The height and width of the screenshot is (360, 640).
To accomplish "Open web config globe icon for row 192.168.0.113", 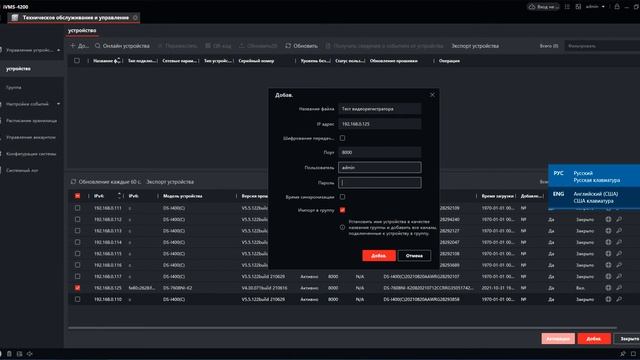I will click(608, 231).
